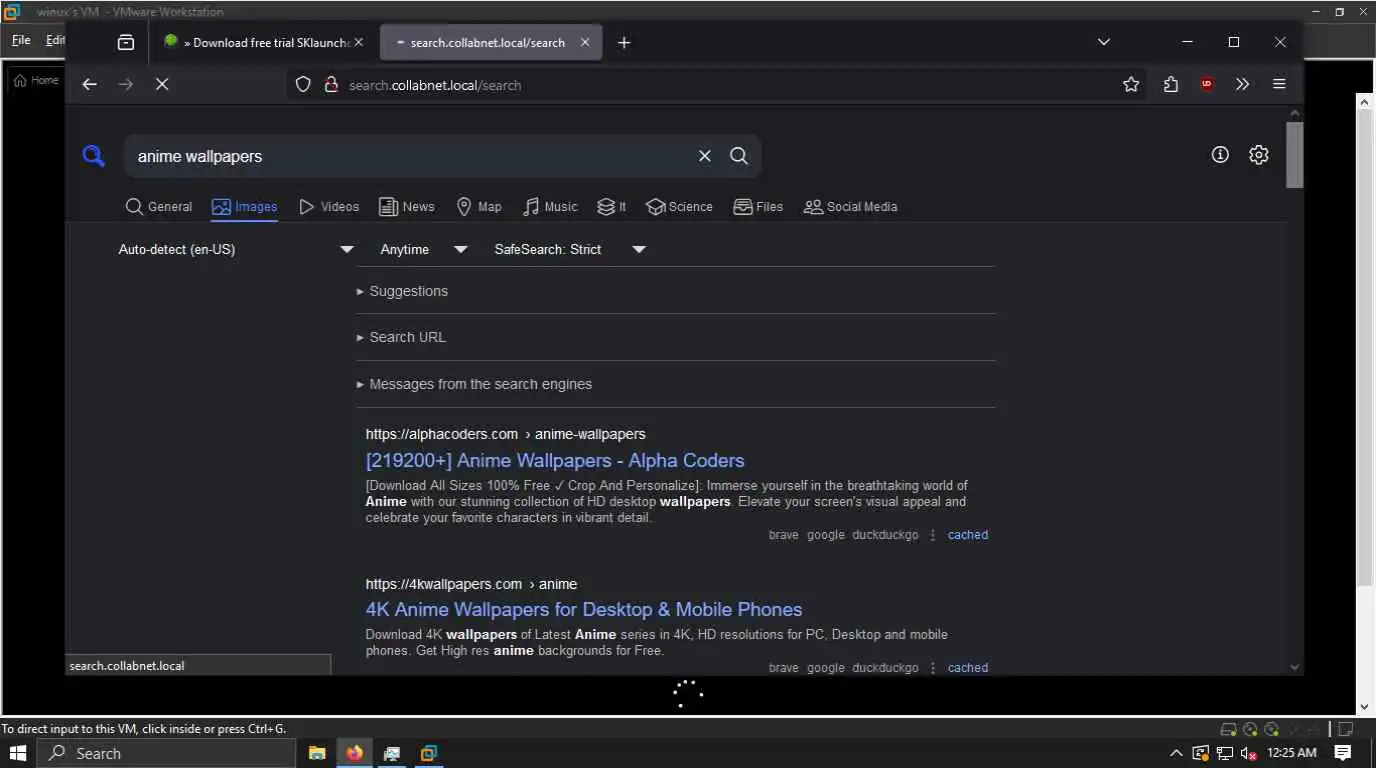Go back with the browser back arrow
1376x768 pixels.
89,85
